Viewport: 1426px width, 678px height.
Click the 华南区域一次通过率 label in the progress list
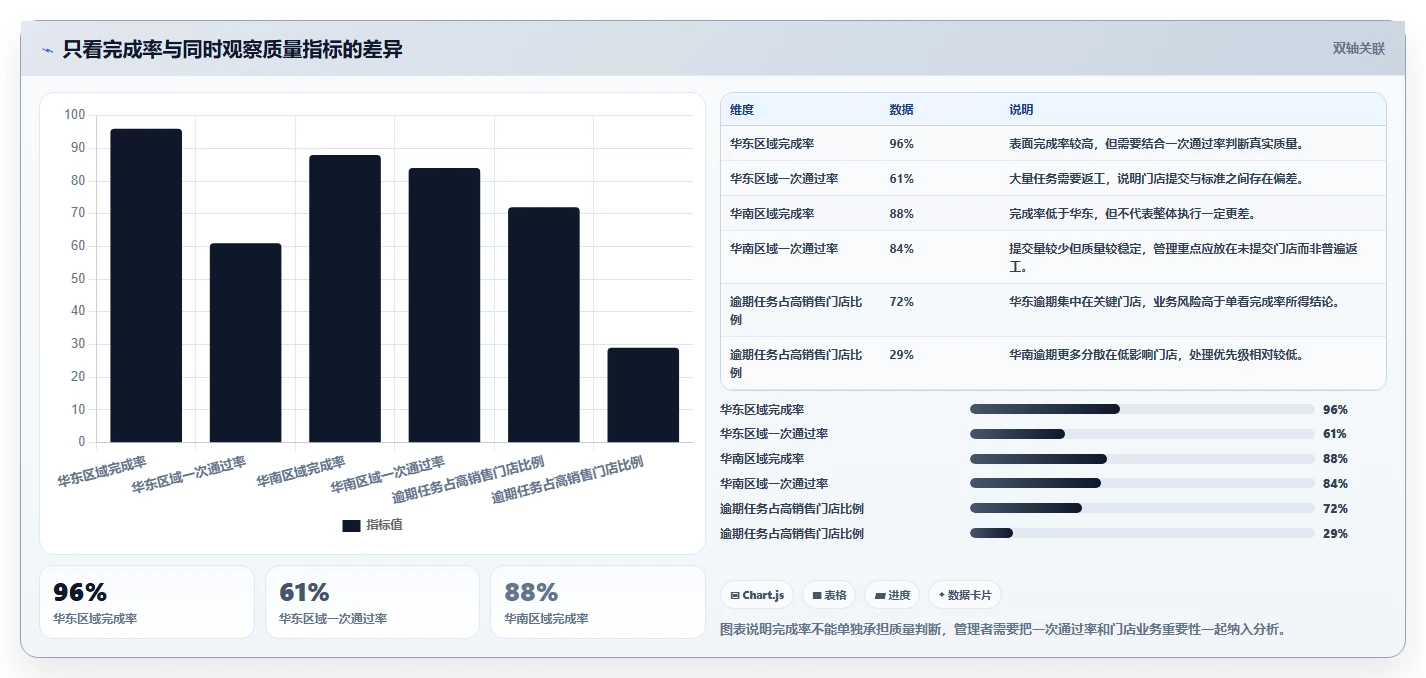[774, 484]
